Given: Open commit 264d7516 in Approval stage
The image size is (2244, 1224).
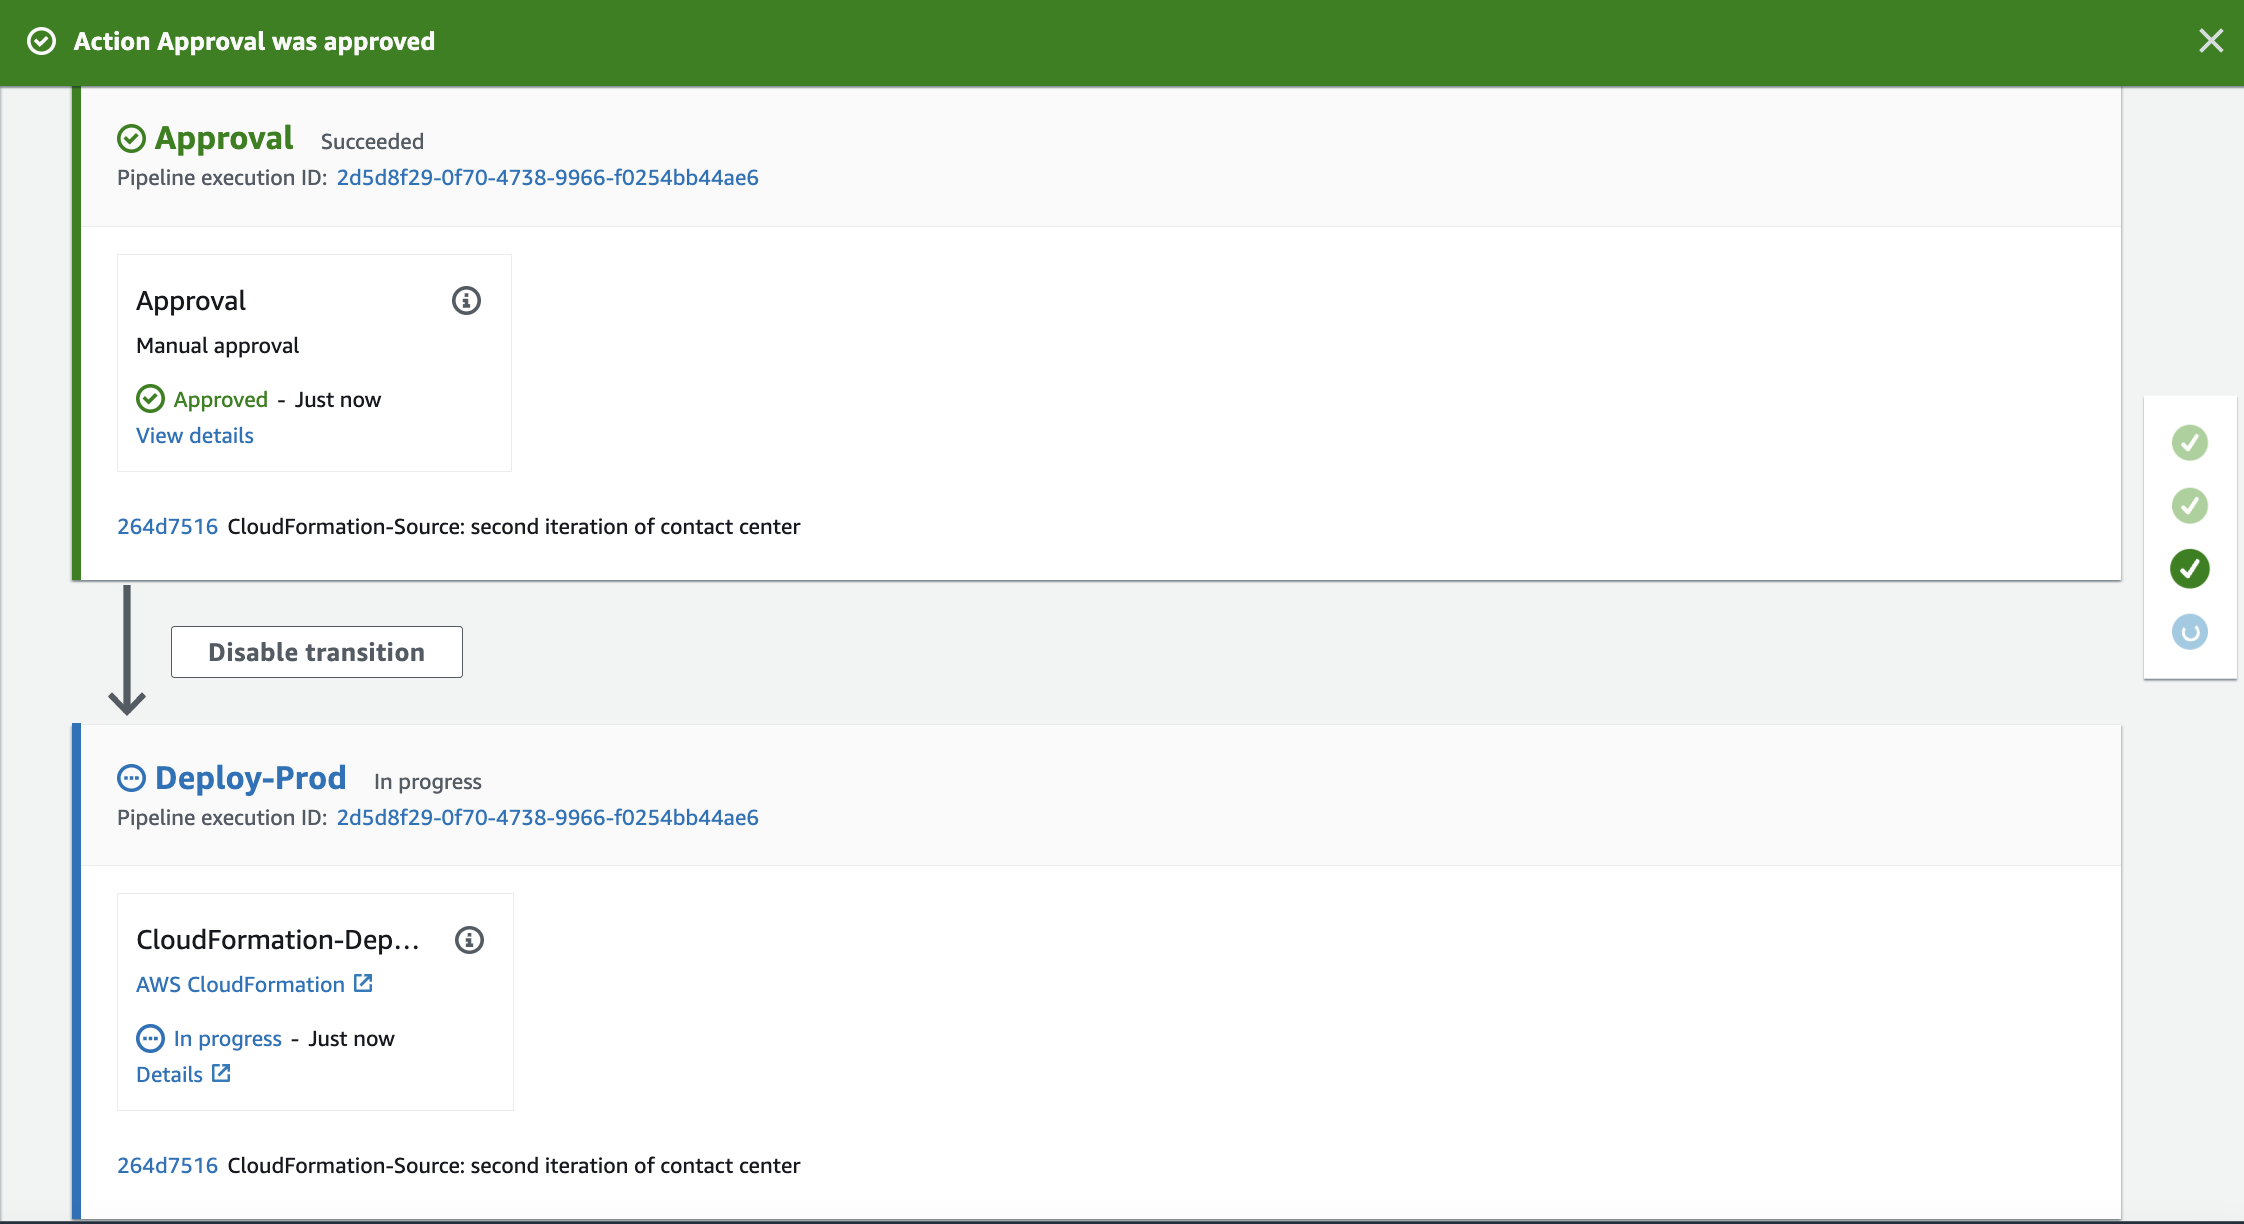Looking at the screenshot, I should [x=167, y=526].
